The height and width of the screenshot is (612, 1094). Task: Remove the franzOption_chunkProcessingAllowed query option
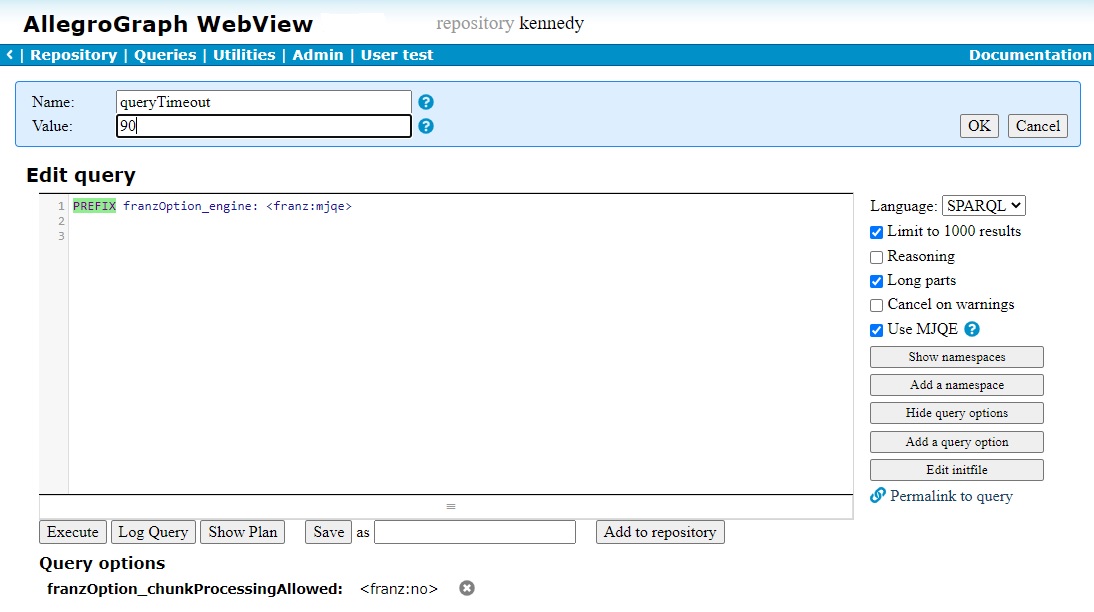(x=466, y=589)
